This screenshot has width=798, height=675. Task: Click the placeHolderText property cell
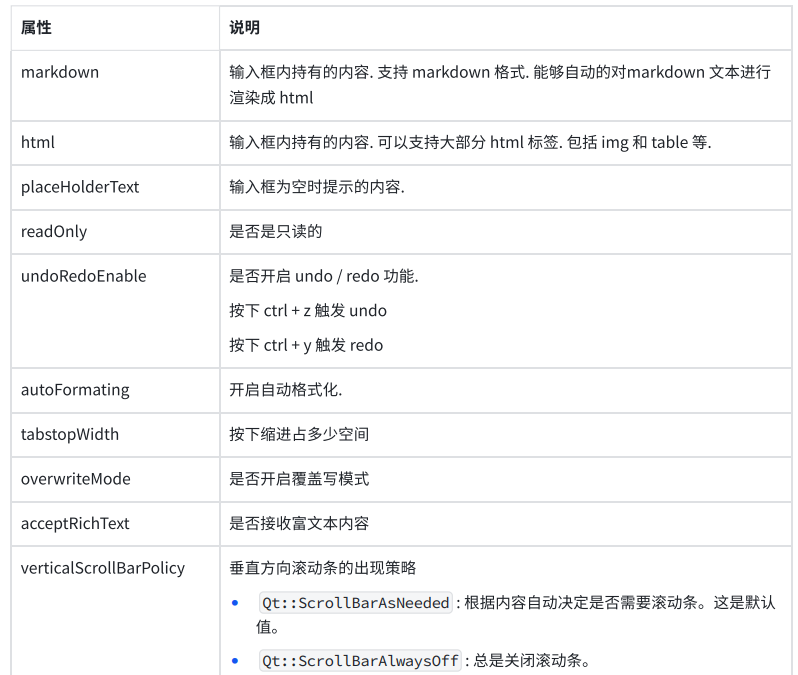click(x=116, y=187)
